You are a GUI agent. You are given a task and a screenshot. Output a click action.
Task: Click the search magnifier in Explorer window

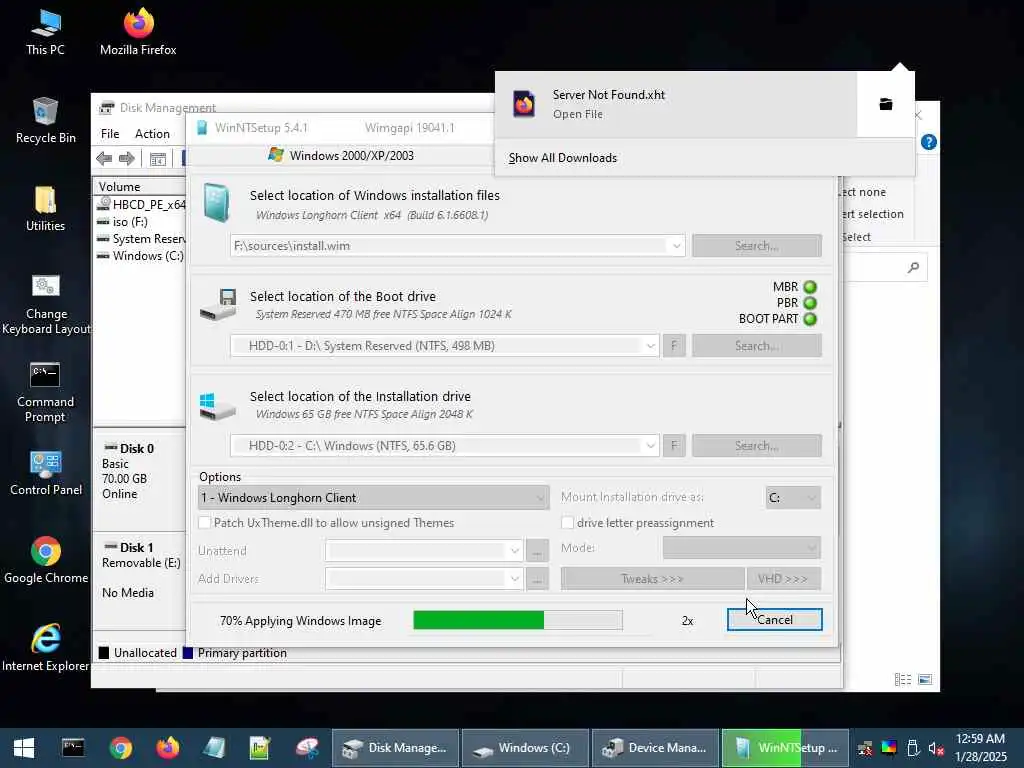913,267
